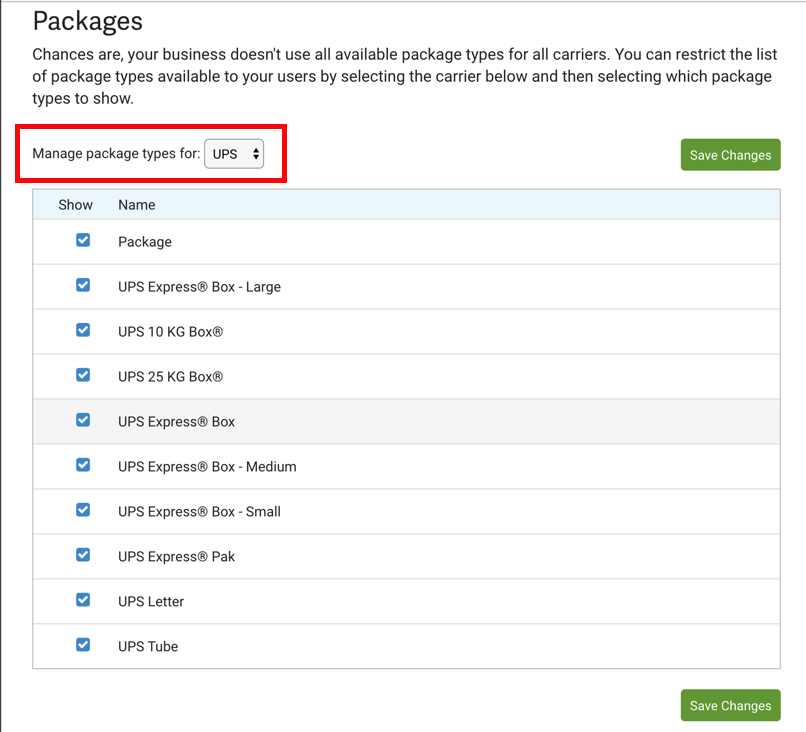The image size is (806, 732).
Task: Uncheck the UPS Letter checkbox
Action: click(83, 600)
